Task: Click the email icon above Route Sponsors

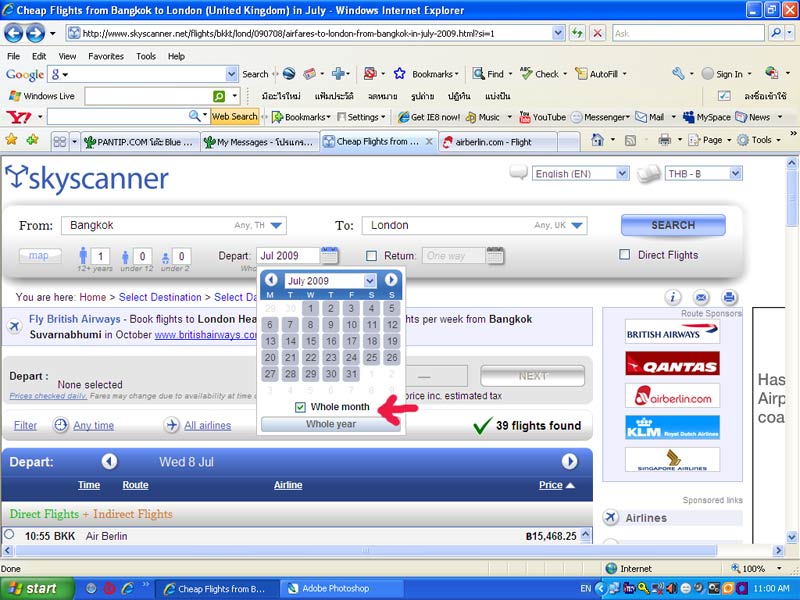Action: [701, 297]
